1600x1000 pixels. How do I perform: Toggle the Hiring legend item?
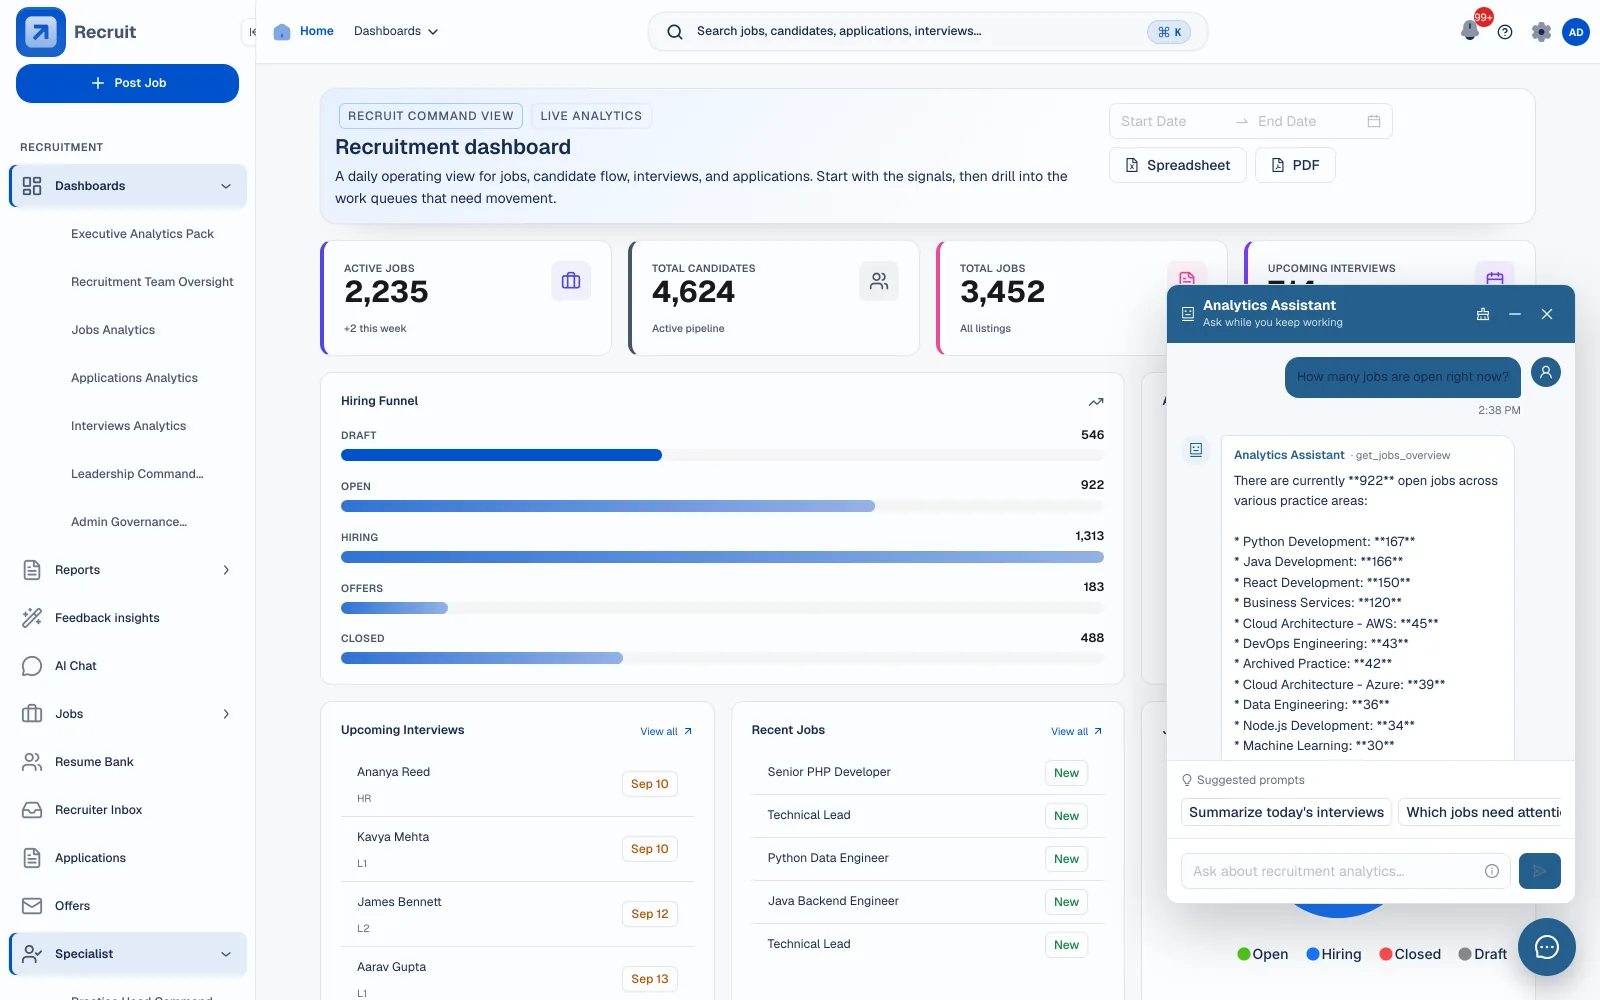1334,954
